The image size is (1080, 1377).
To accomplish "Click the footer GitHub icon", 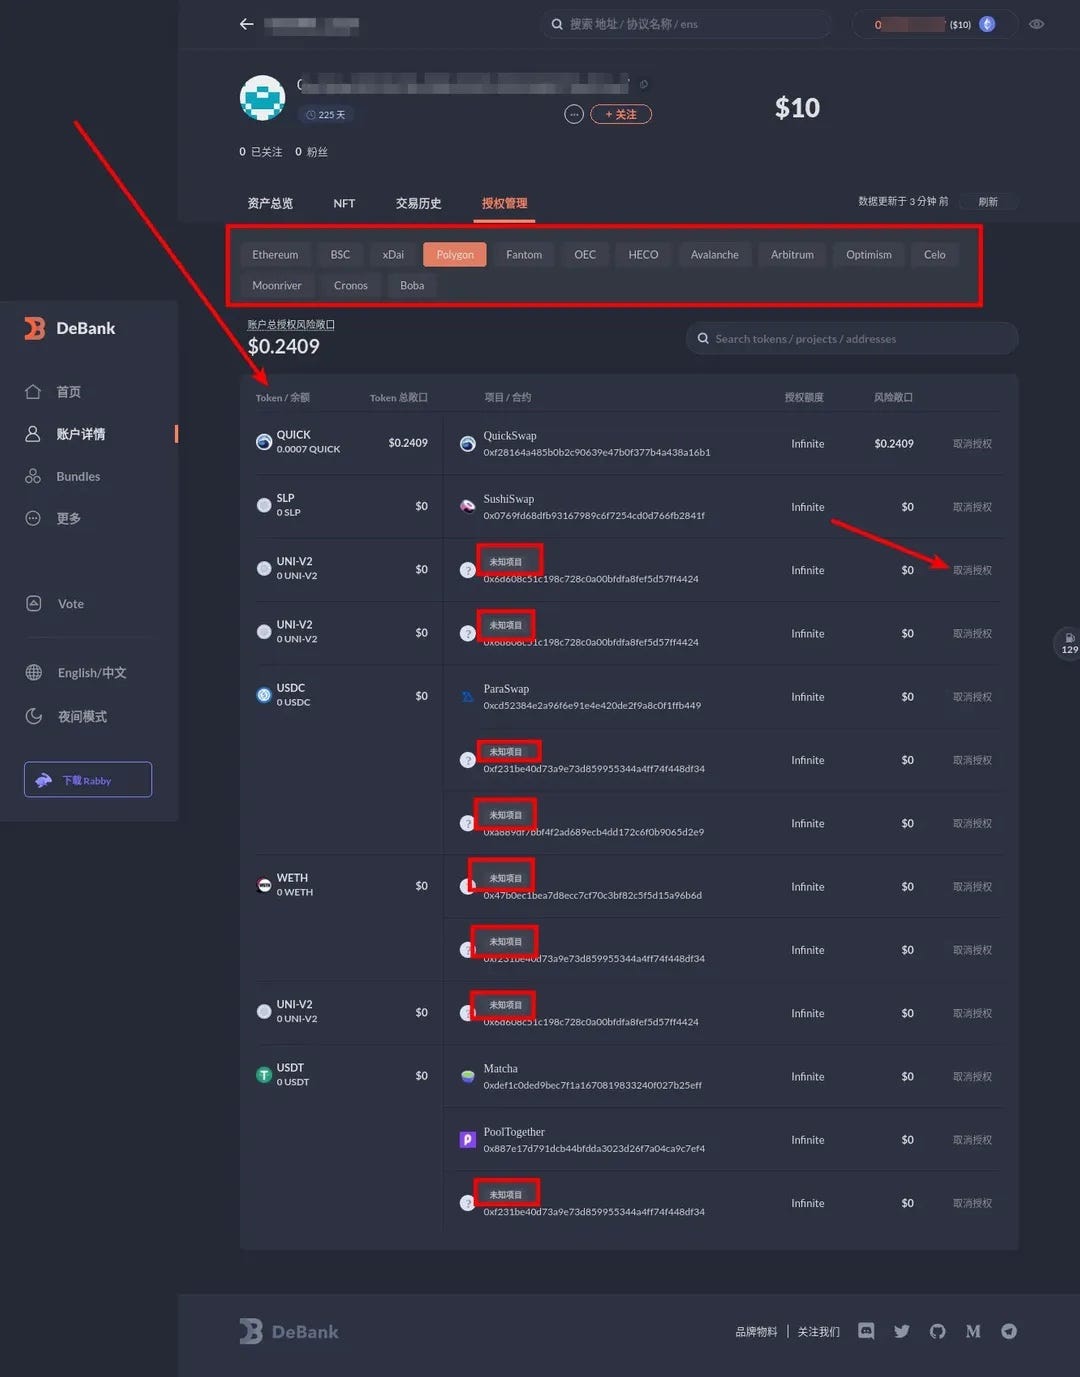I will click(937, 1331).
